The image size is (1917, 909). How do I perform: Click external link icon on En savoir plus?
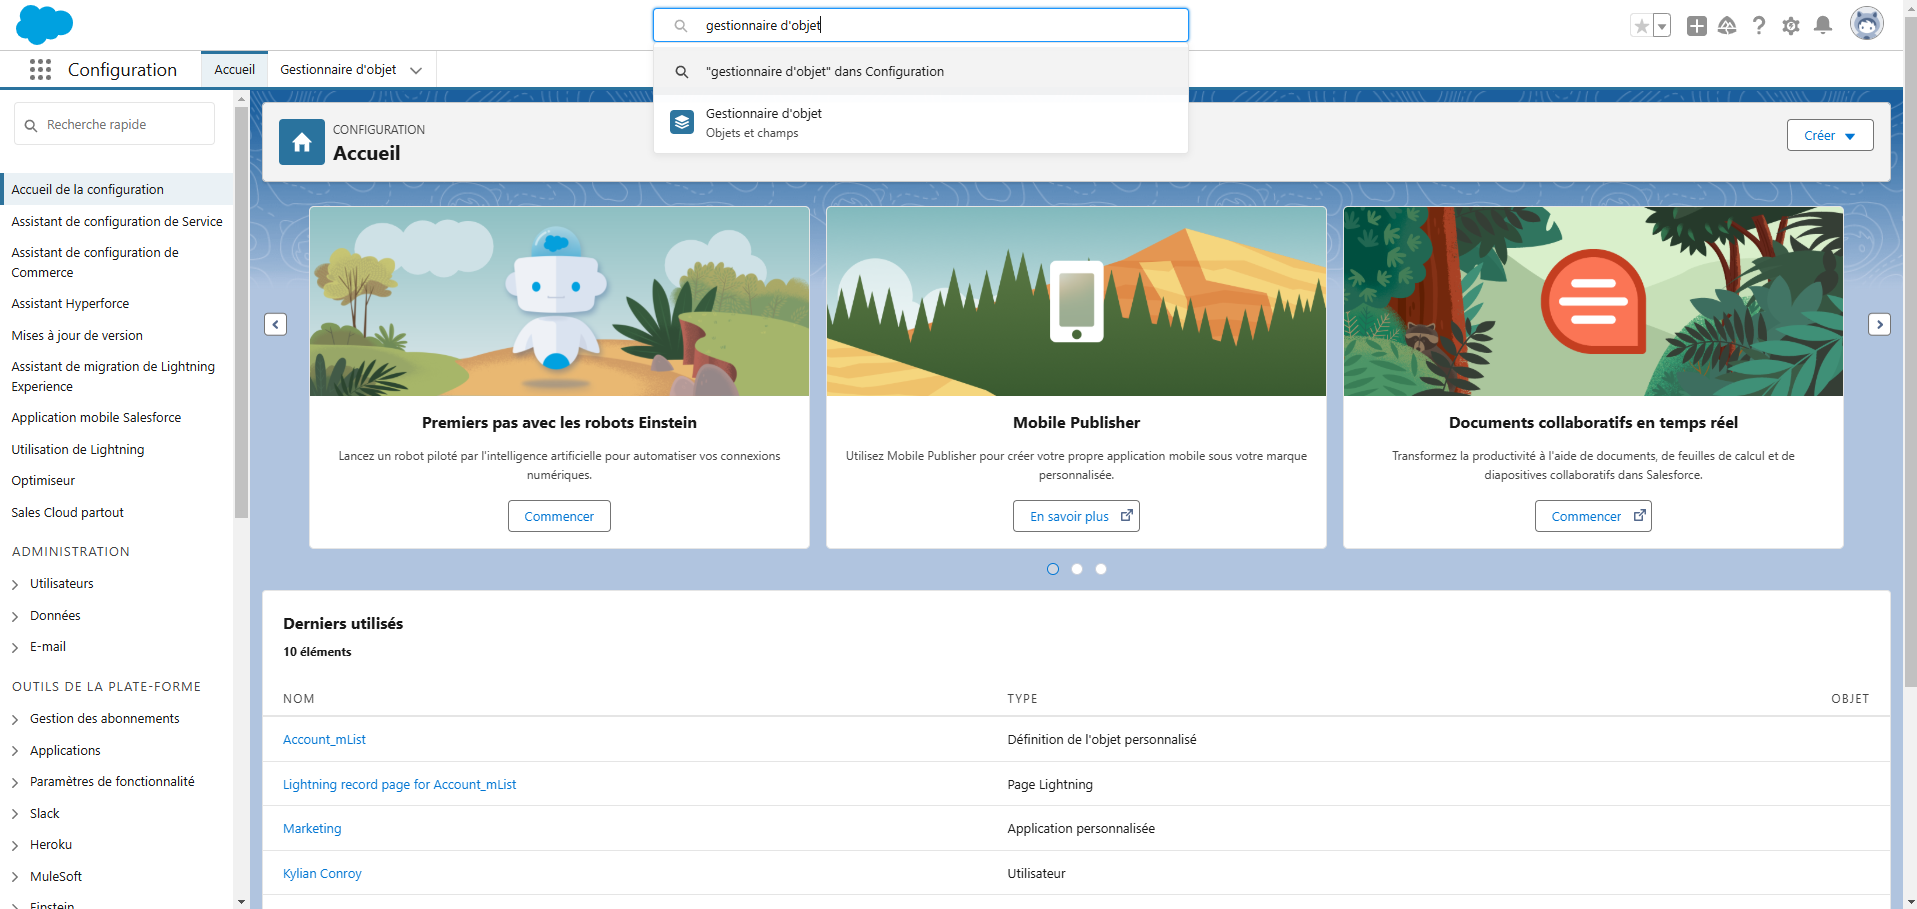tap(1126, 516)
